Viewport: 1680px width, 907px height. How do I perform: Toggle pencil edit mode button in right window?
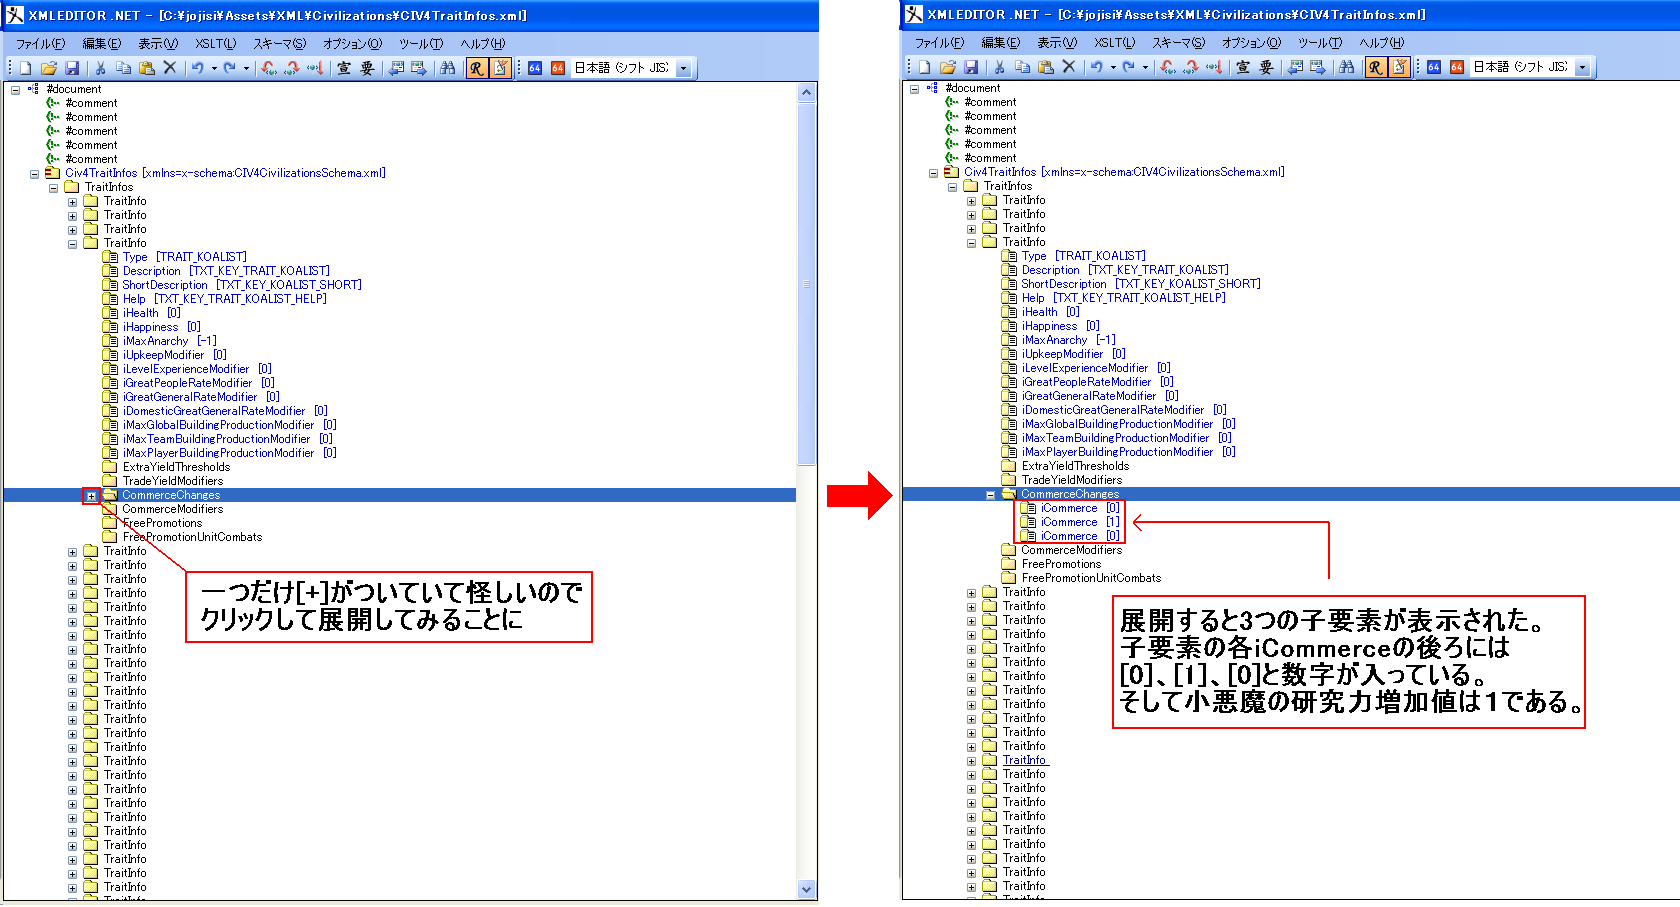(x=1399, y=67)
